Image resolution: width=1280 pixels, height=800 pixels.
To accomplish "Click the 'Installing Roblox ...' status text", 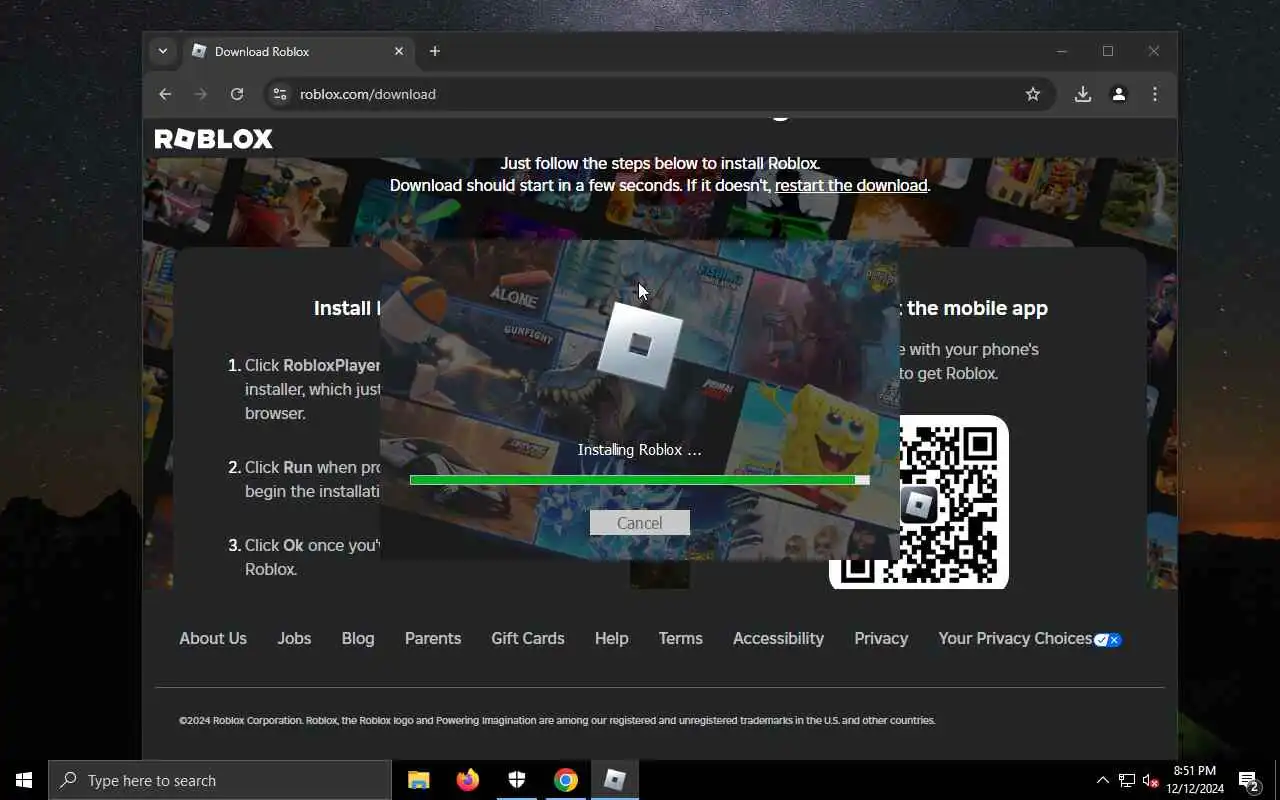I will click(640, 450).
